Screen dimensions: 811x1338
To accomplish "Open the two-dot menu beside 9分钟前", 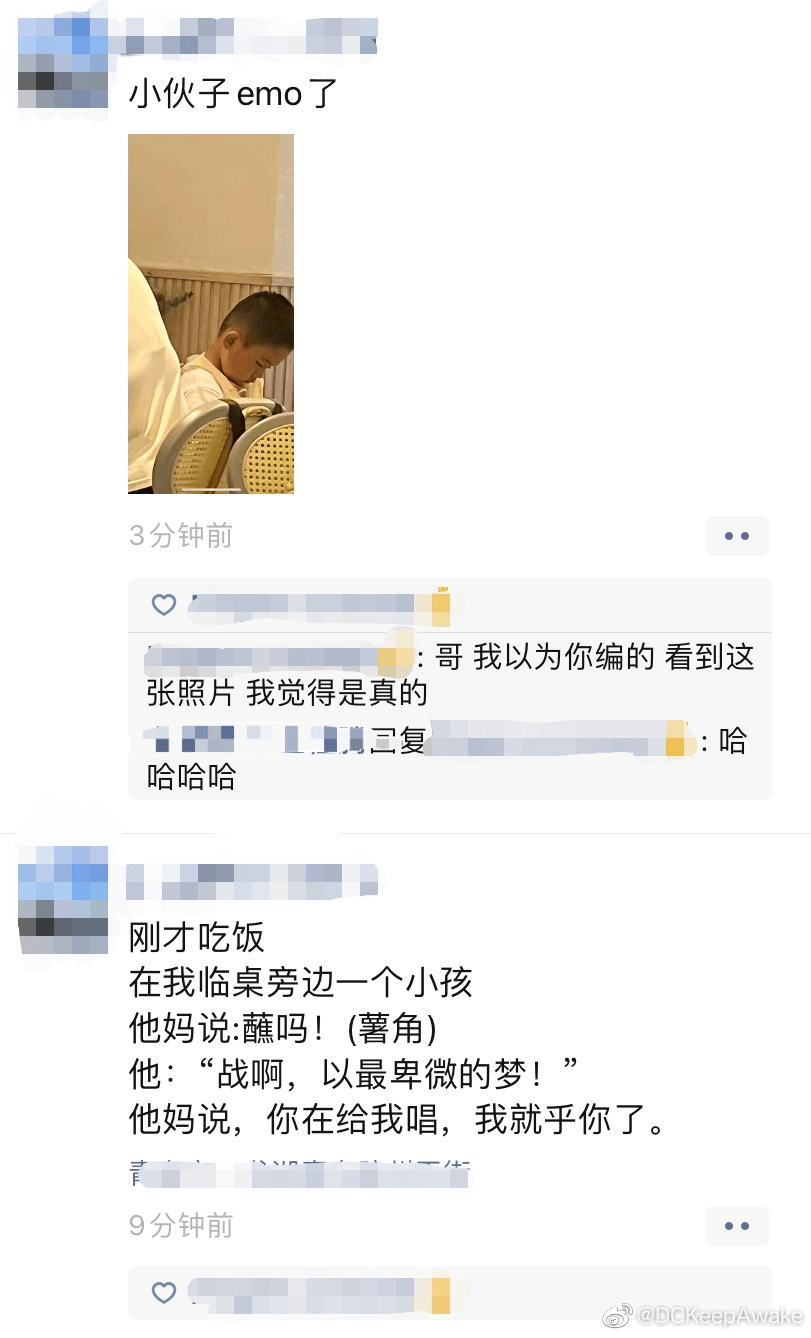I will (737, 1225).
